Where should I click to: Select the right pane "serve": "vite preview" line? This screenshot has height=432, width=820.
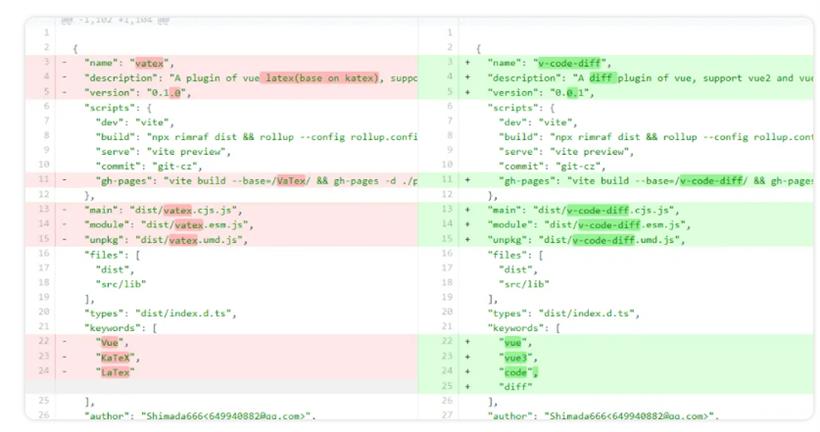click(616, 152)
